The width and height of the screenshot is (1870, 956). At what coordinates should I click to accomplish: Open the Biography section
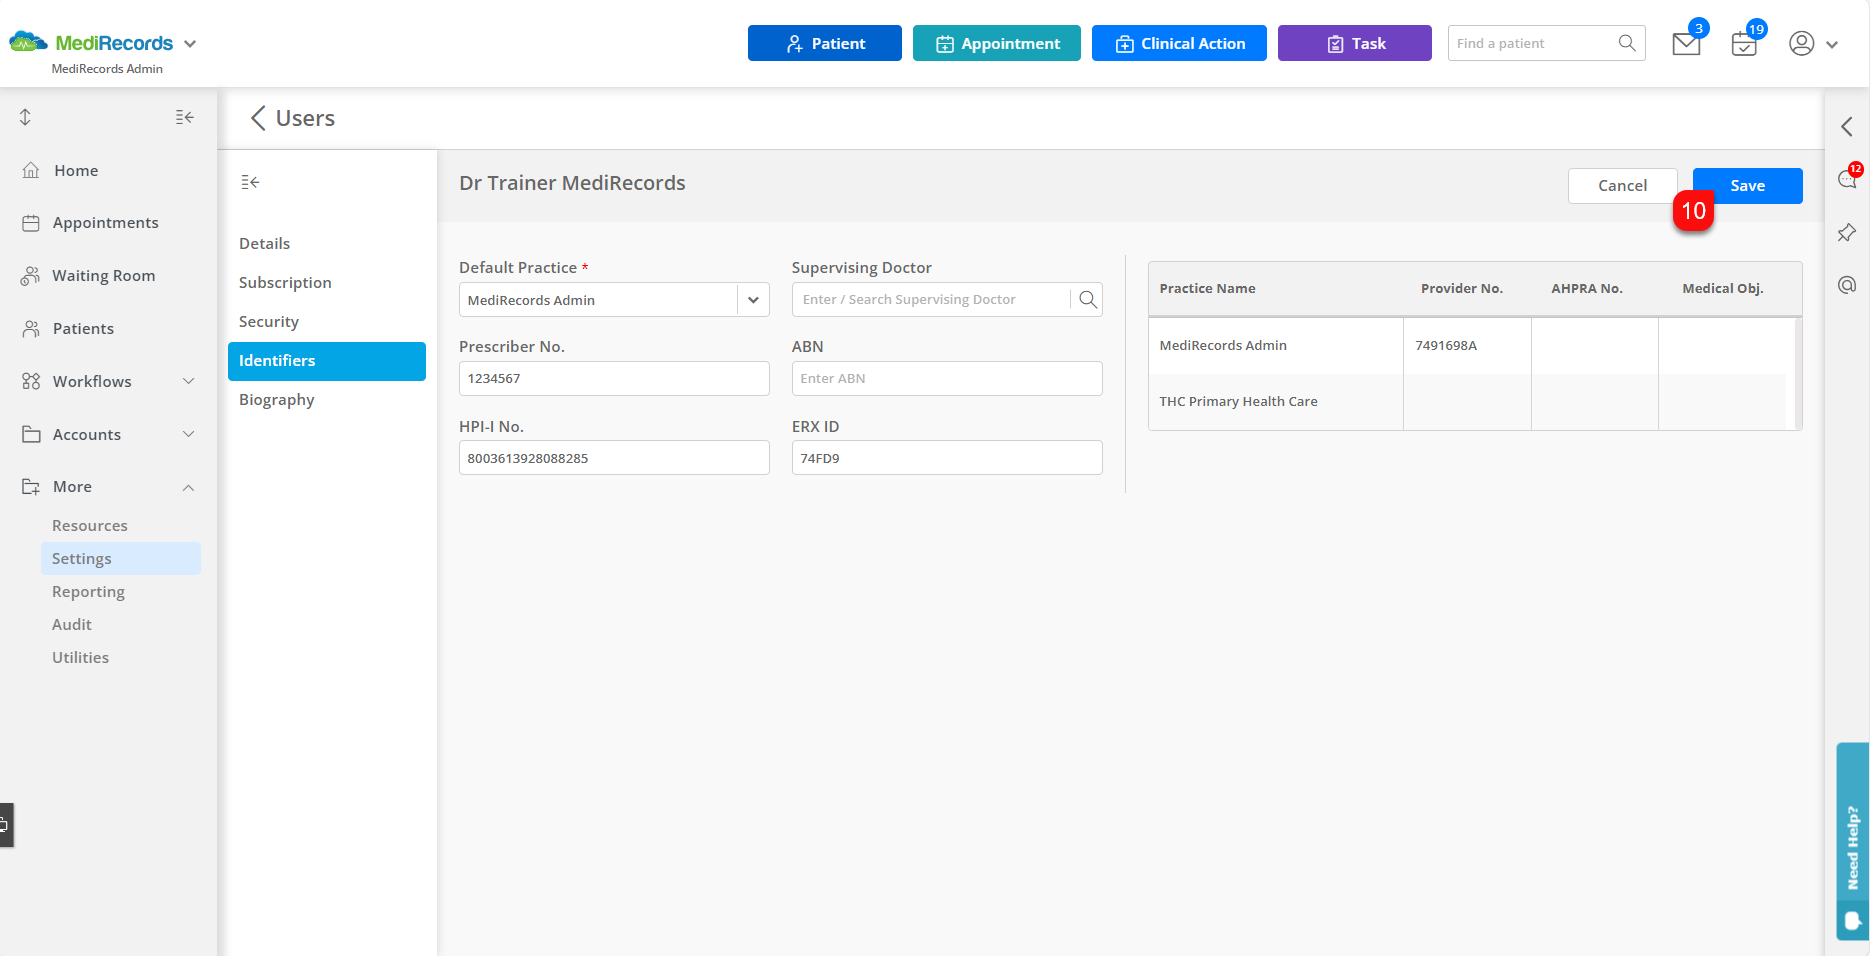277,399
